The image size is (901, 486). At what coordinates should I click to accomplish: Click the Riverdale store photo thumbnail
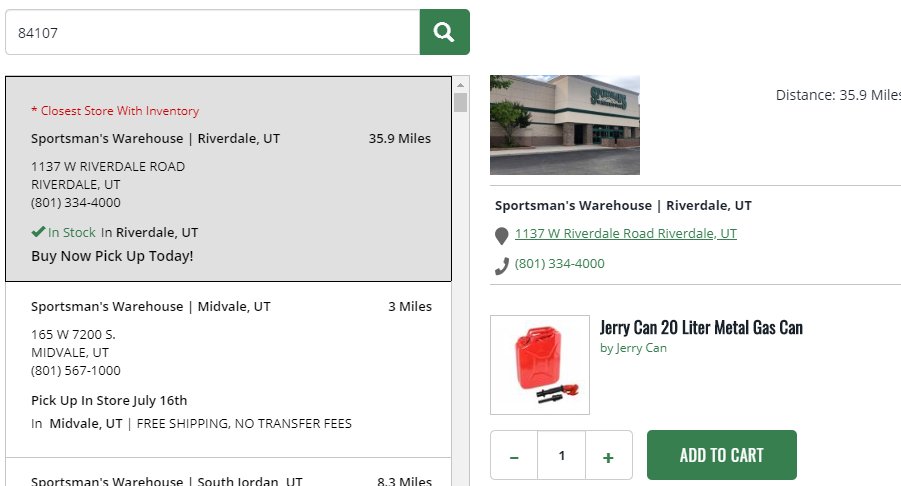point(564,125)
